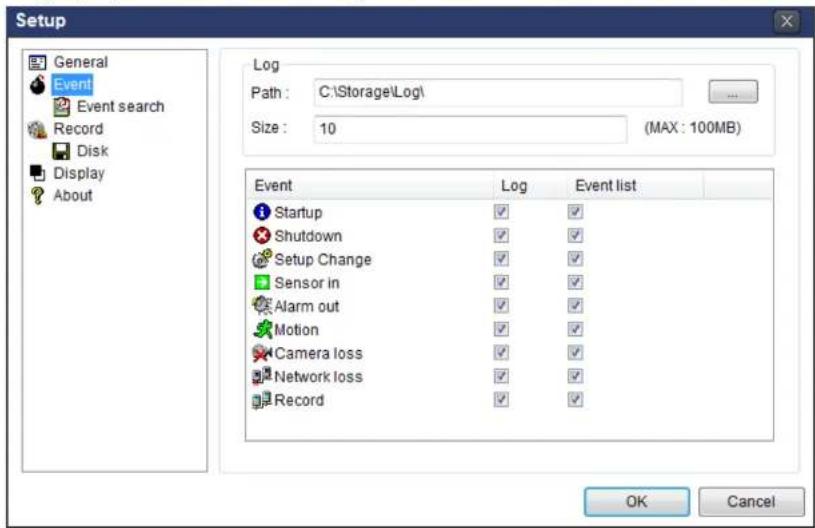The height and width of the screenshot is (528, 815).
Task: Click the Event list column header
Action: [x=635, y=186]
